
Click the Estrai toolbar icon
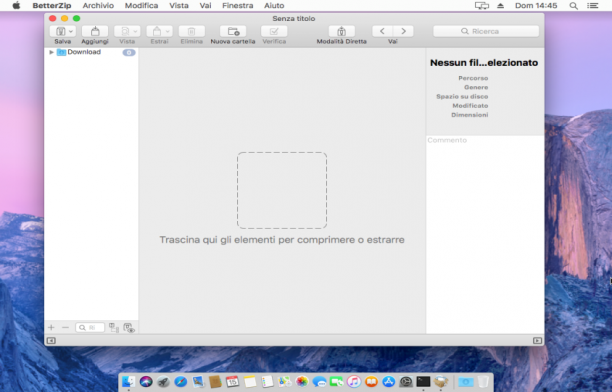coord(157,31)
